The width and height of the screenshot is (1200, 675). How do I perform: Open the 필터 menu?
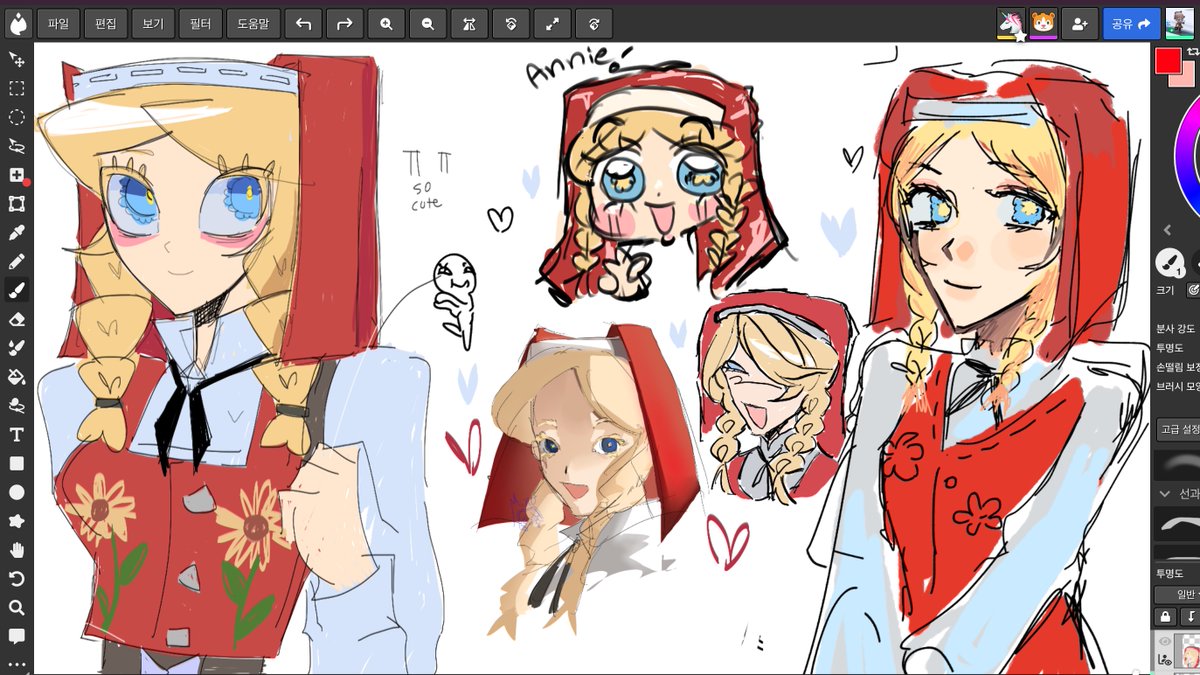coord(201,24)
